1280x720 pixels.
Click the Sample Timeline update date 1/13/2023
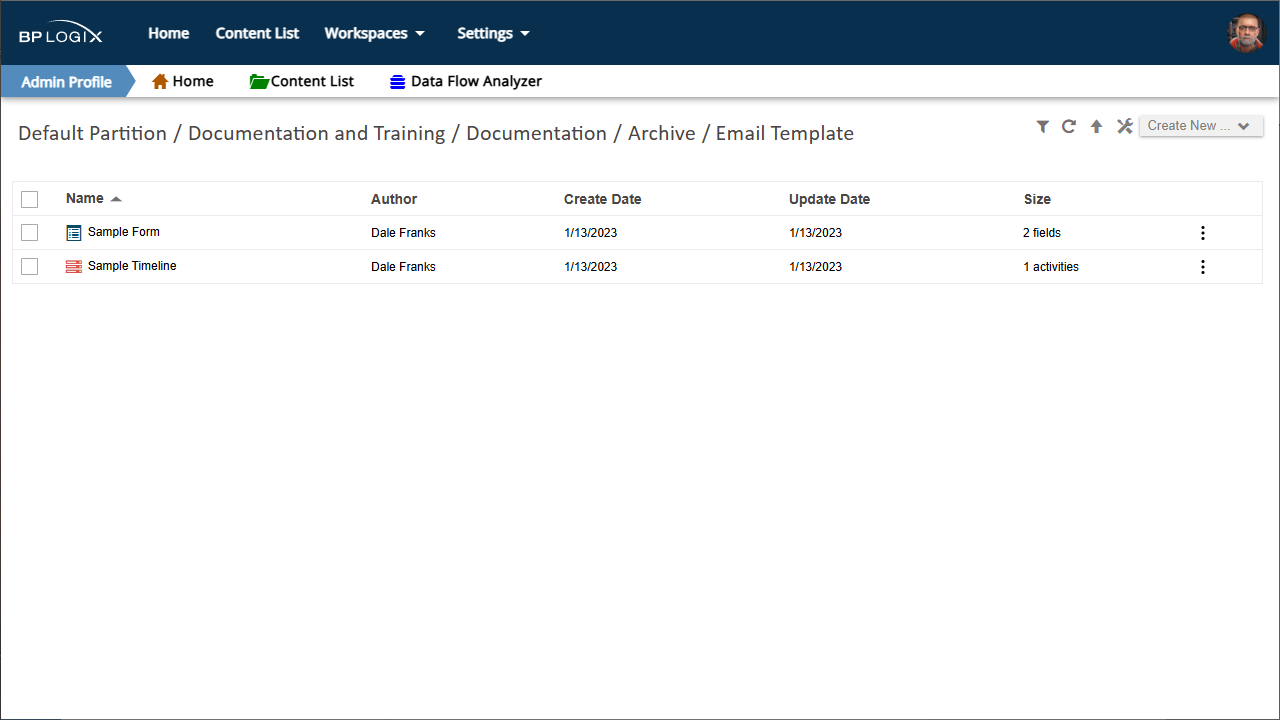tap(815, 267)
